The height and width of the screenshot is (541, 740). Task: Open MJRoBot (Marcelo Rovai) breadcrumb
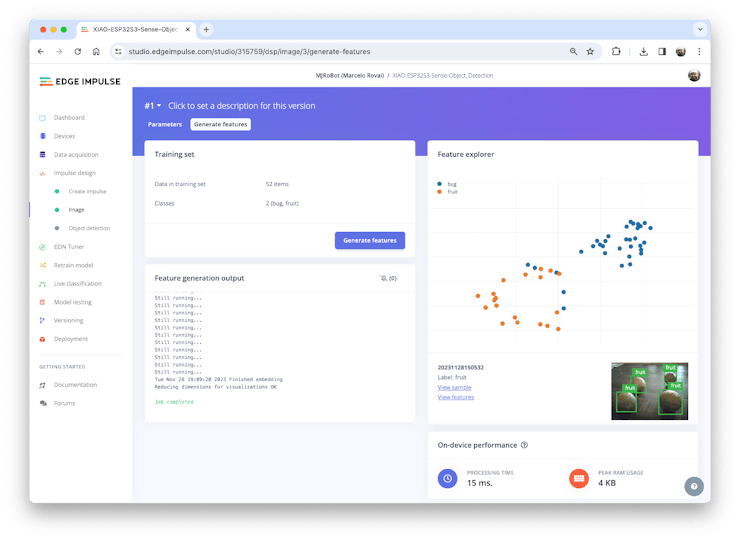[350, 76]
